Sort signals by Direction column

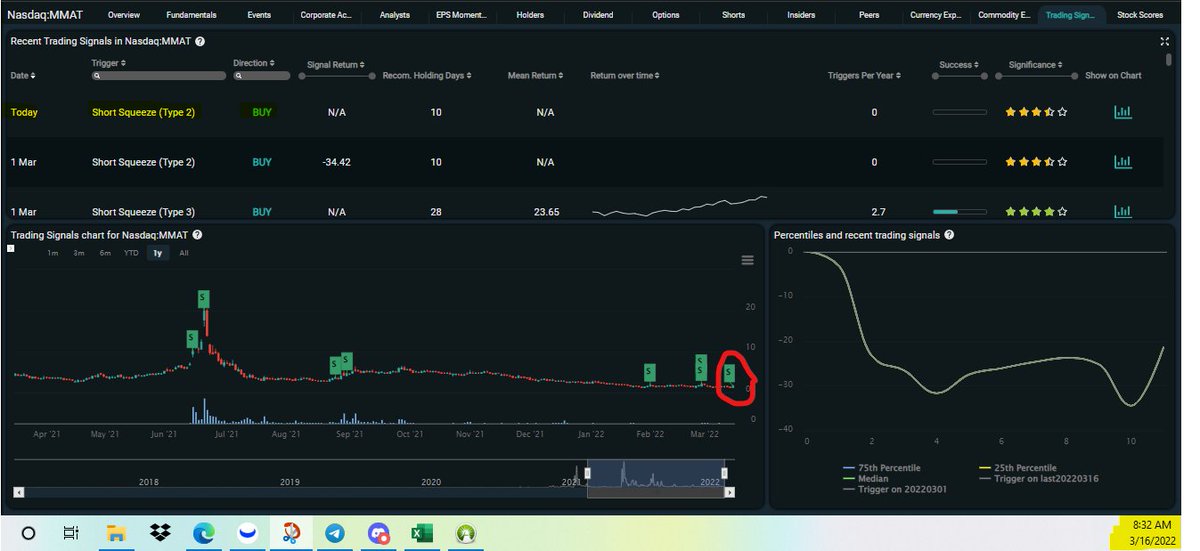point(254,63)
